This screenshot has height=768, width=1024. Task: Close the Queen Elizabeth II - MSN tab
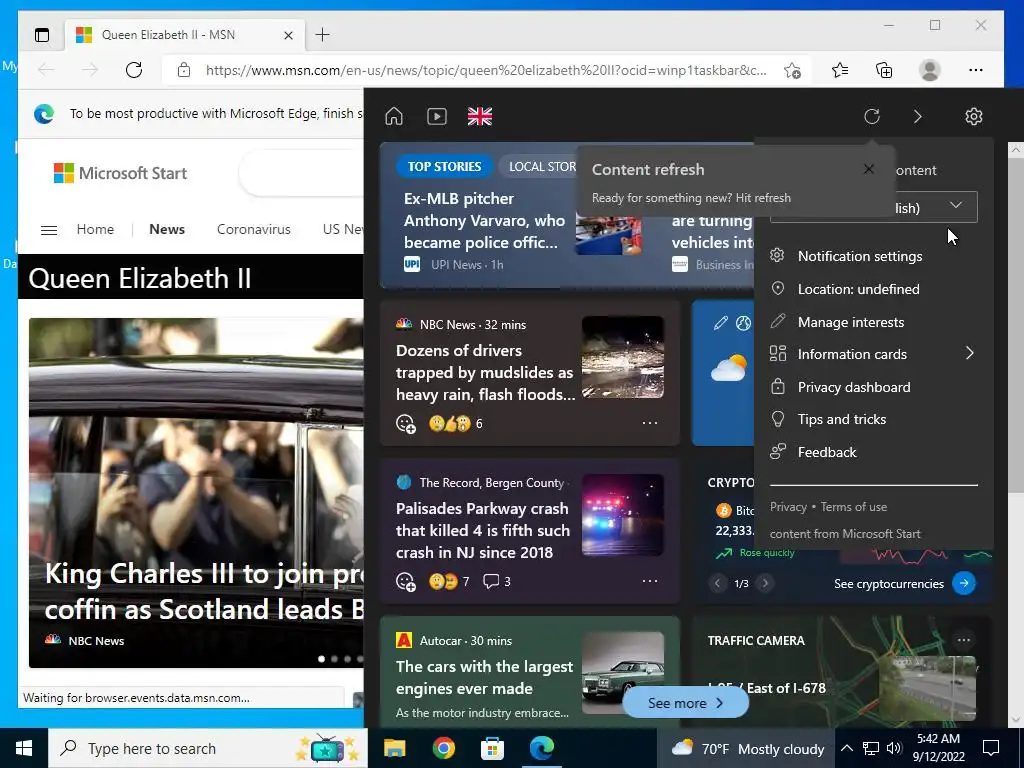click(x=288, y=35)
